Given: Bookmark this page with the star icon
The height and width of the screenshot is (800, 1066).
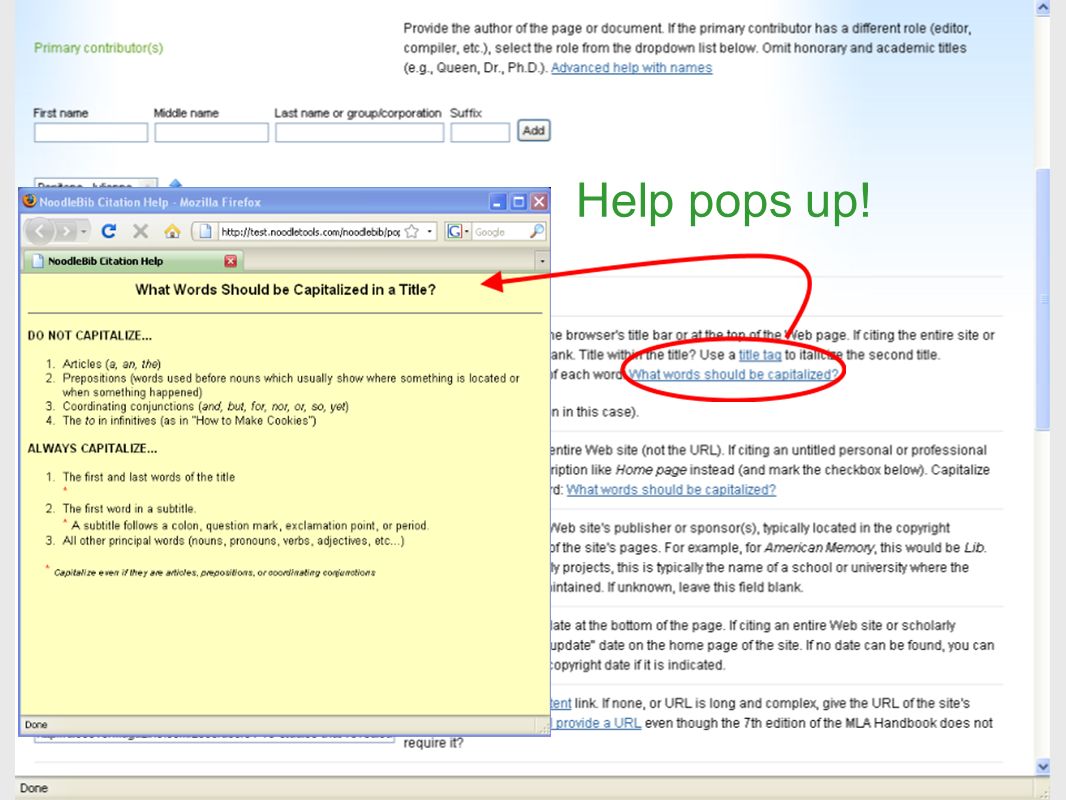Looking at the screenshot, I should [411, 232].
